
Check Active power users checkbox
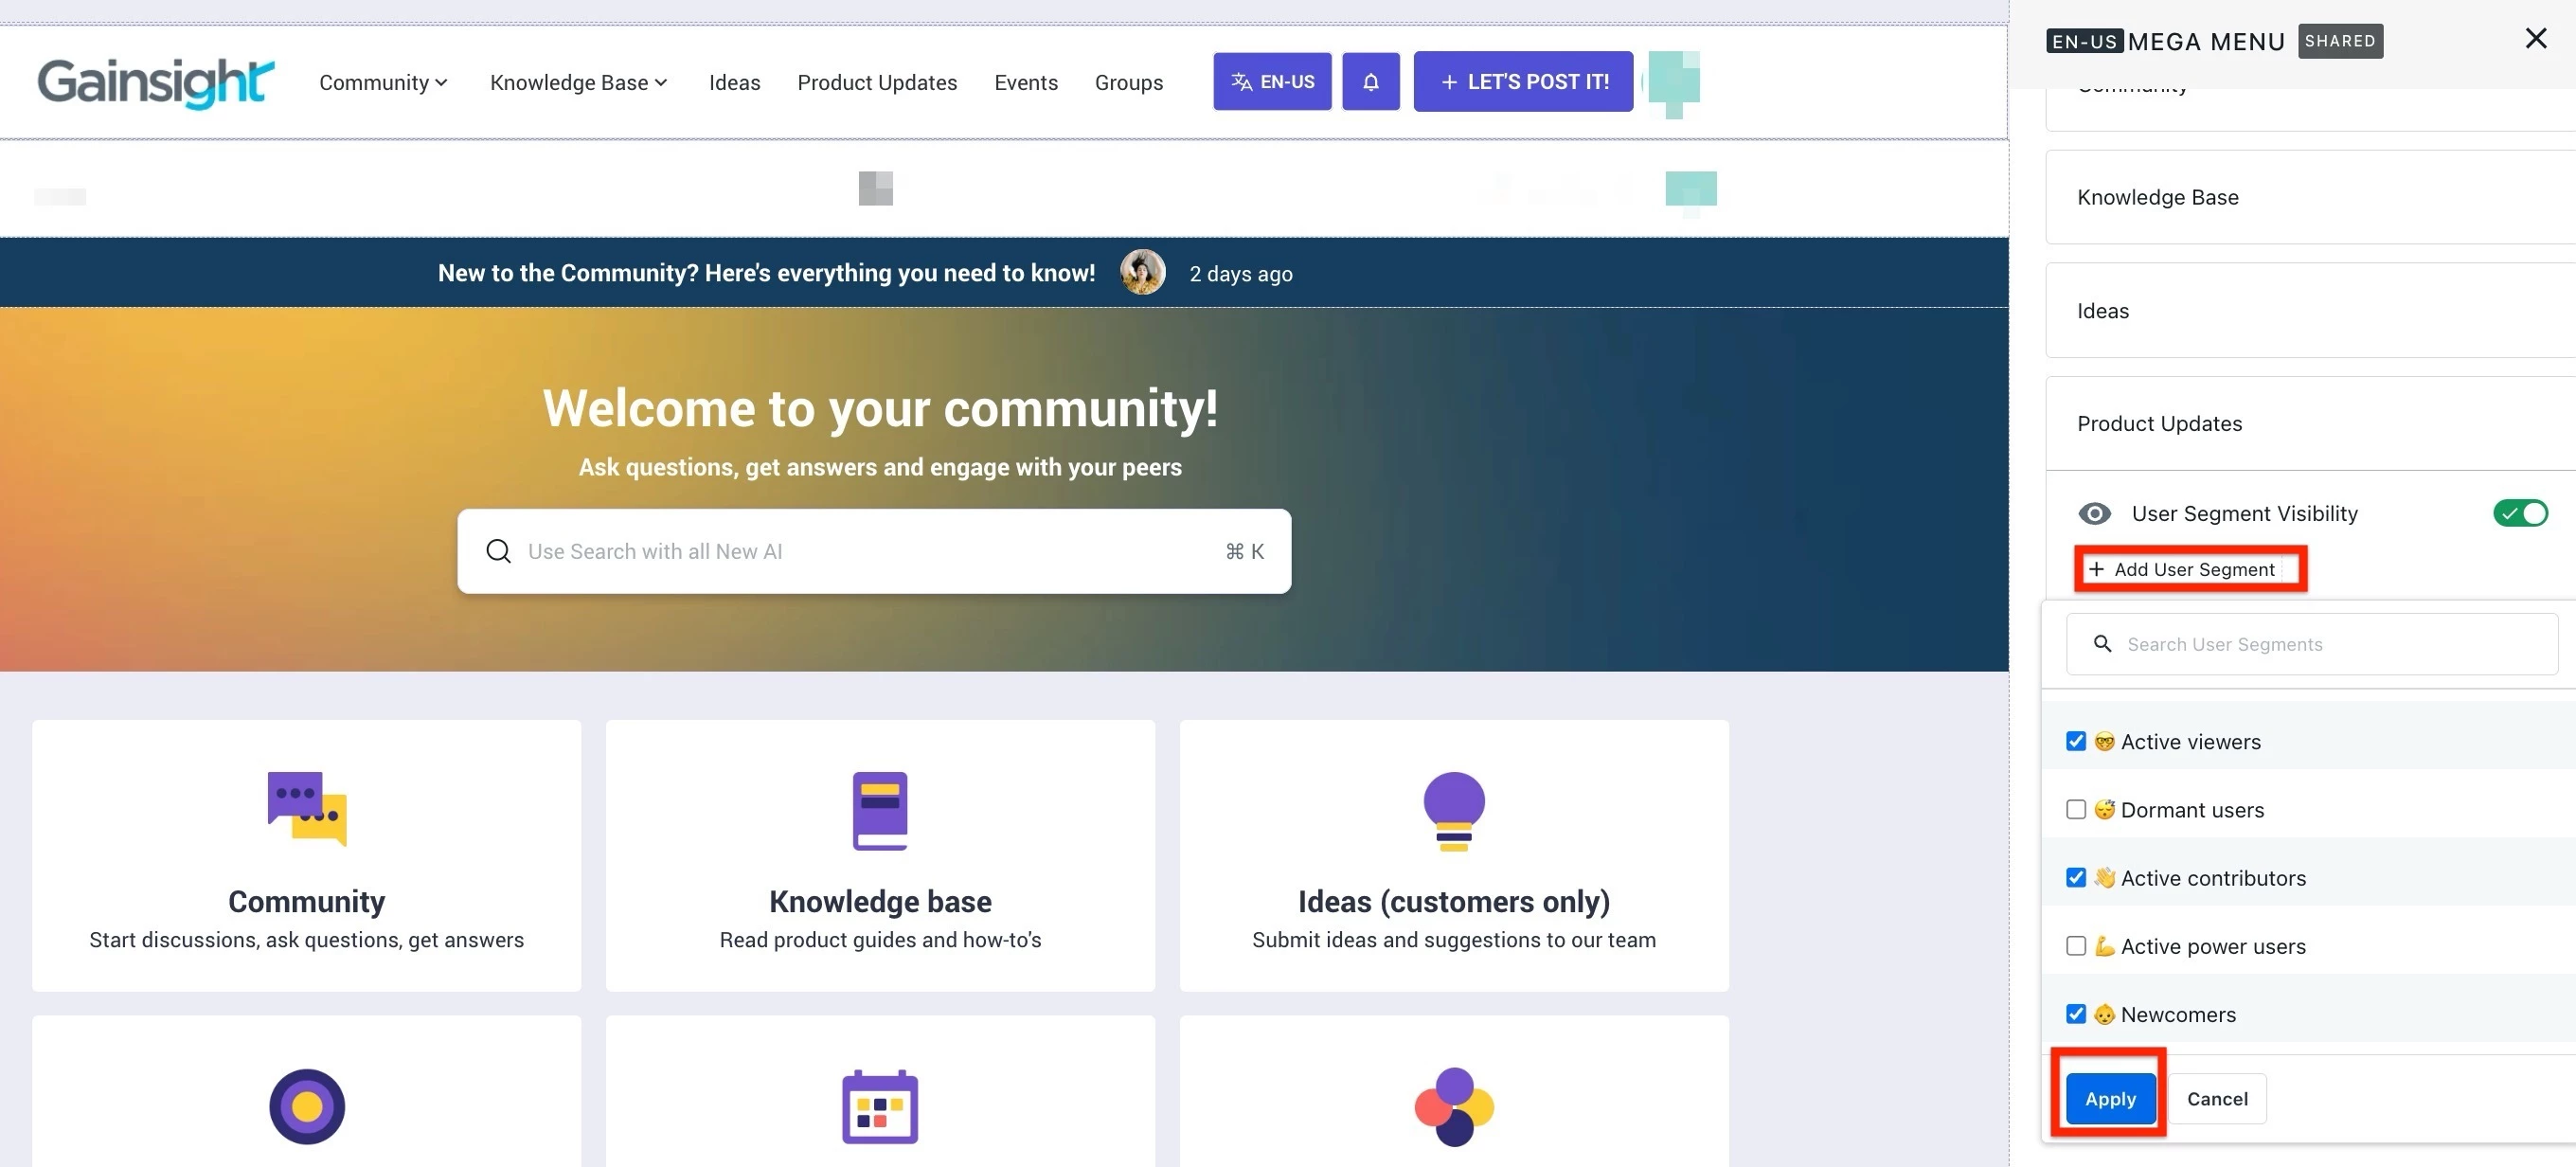click(2076, 945)
